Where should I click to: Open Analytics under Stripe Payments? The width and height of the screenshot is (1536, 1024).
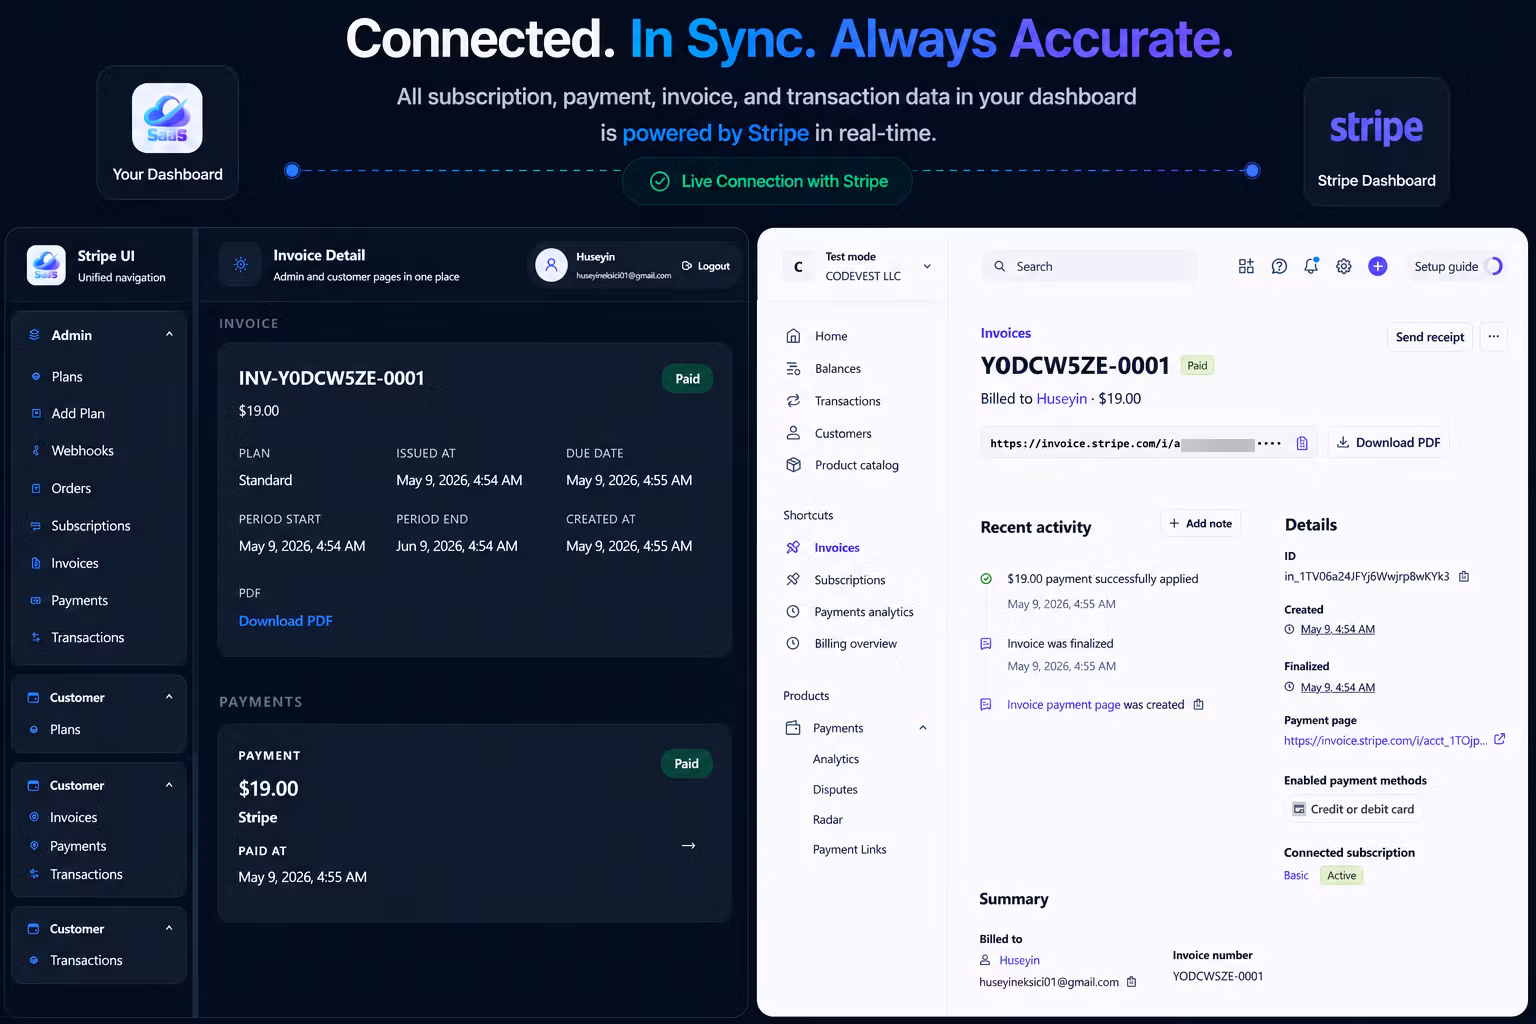click(836, 759)
